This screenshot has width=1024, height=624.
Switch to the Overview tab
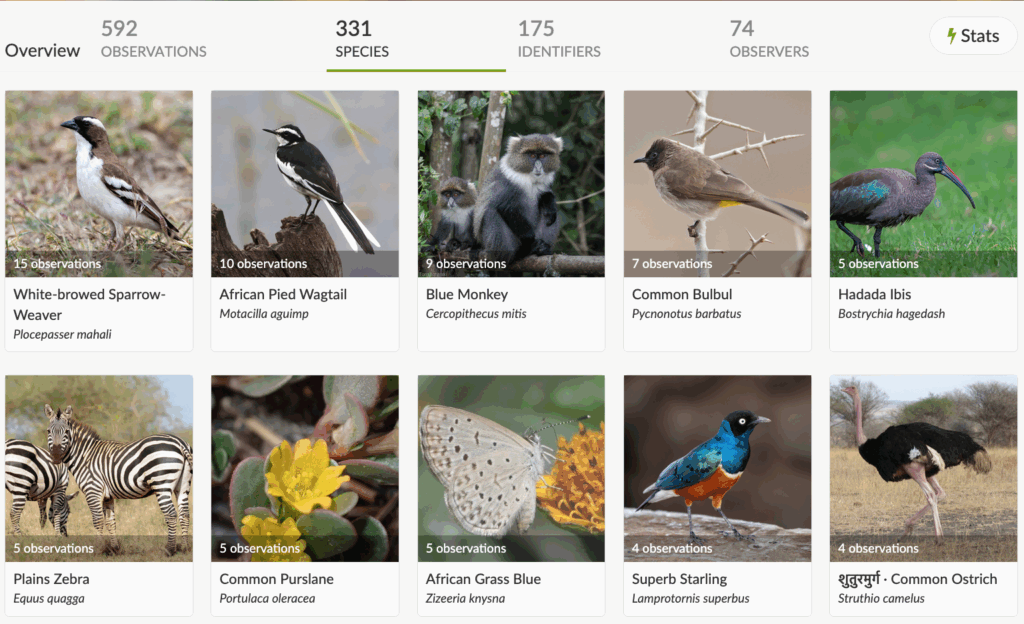tap(42, 50)
